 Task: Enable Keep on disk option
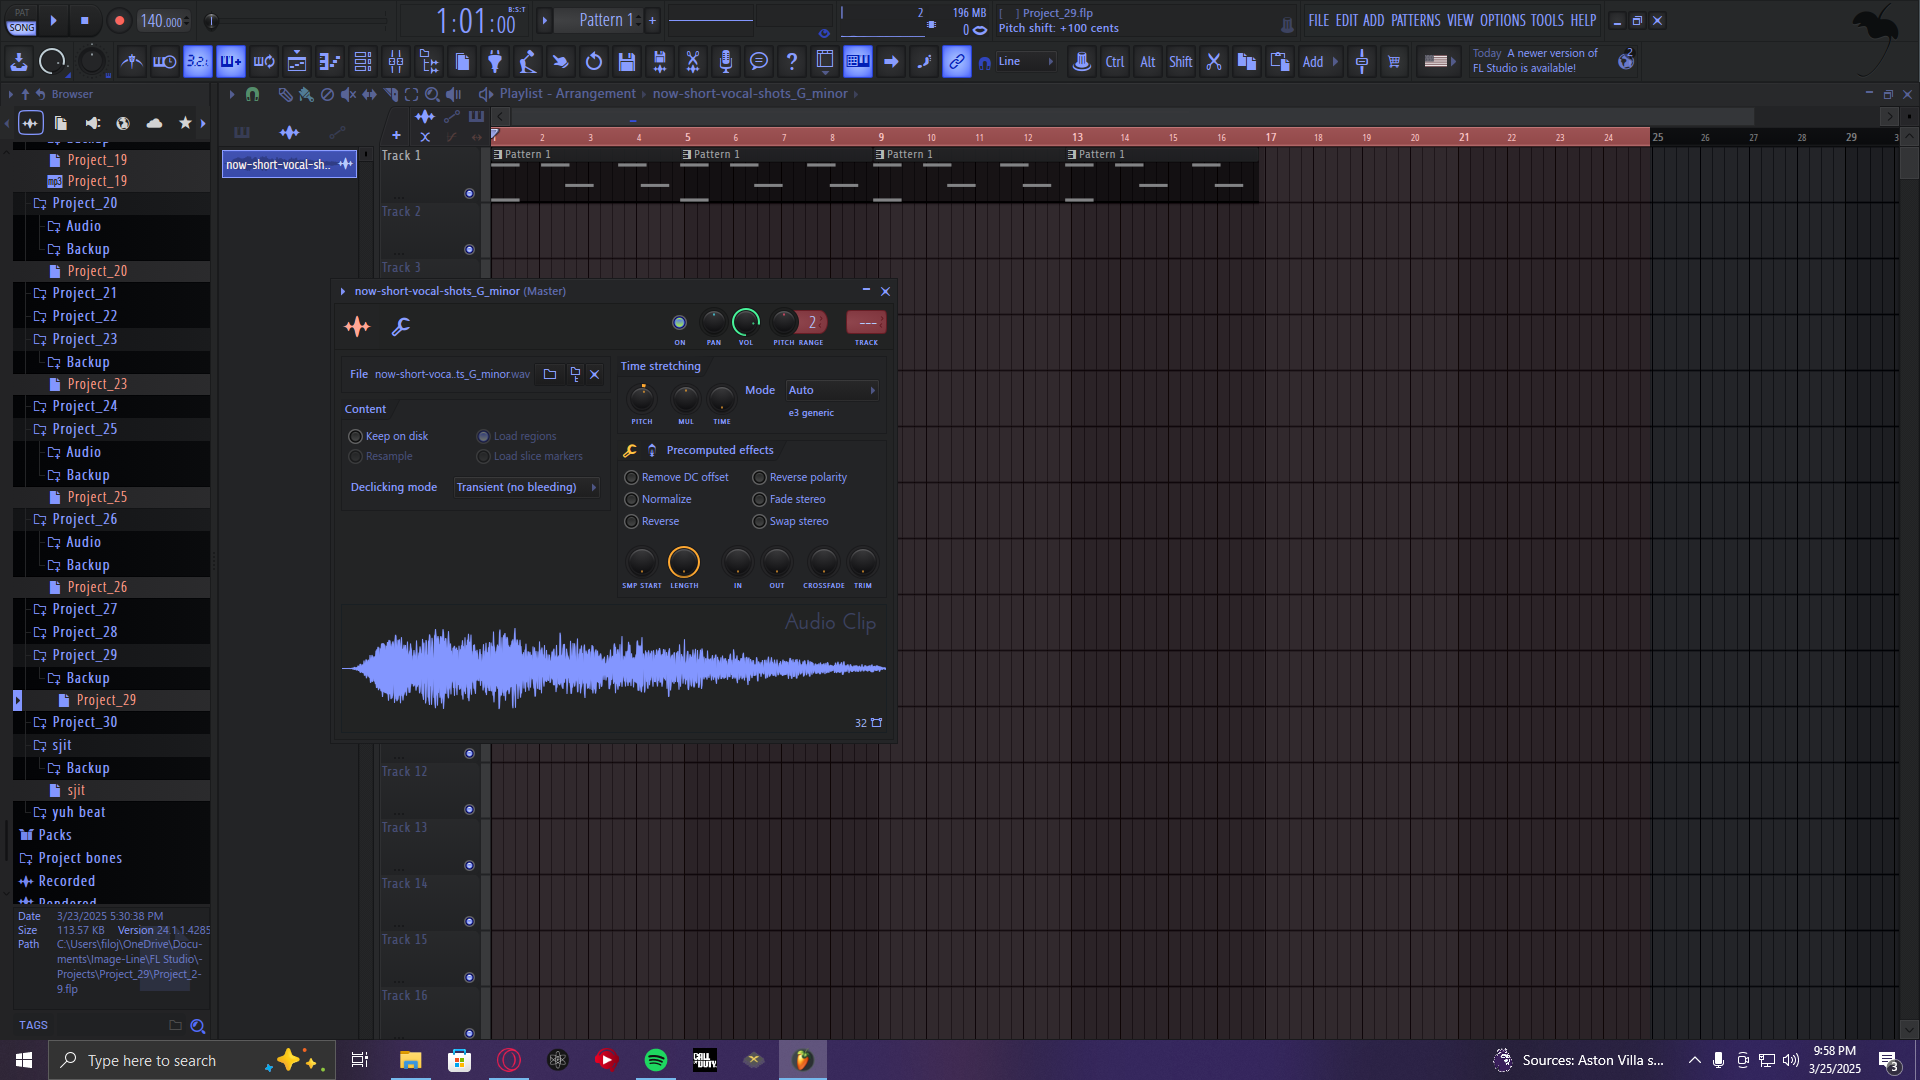[388, 436]
